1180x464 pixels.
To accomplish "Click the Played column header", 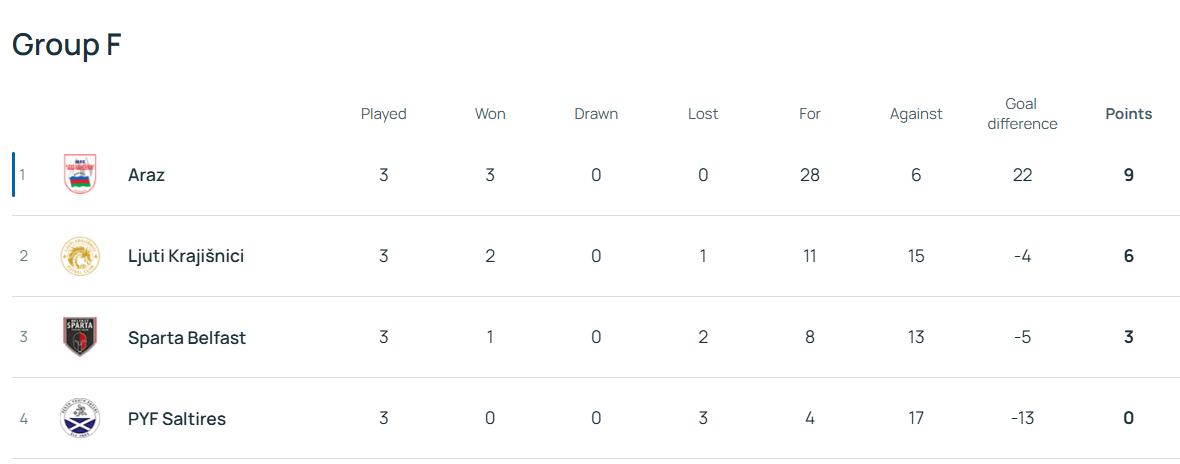I will click(x=383, y=114).
